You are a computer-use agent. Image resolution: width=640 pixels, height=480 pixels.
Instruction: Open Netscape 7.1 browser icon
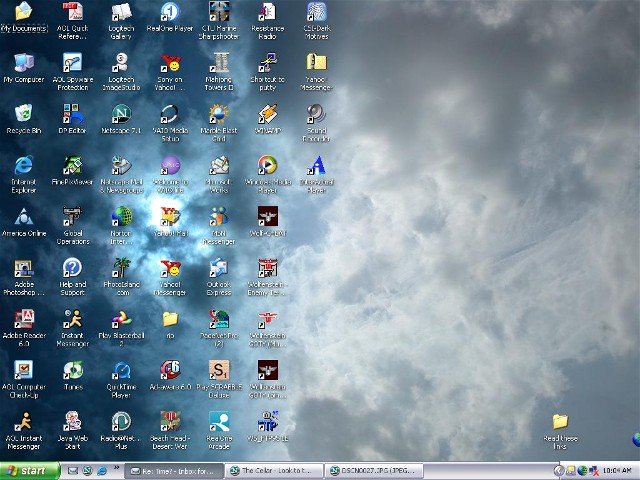[121, 113]
